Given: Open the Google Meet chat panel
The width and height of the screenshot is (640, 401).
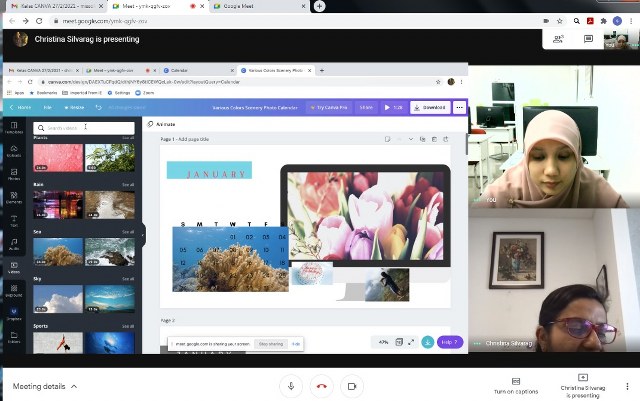Looking at the screenshot, I should click(x=588, y=39).
